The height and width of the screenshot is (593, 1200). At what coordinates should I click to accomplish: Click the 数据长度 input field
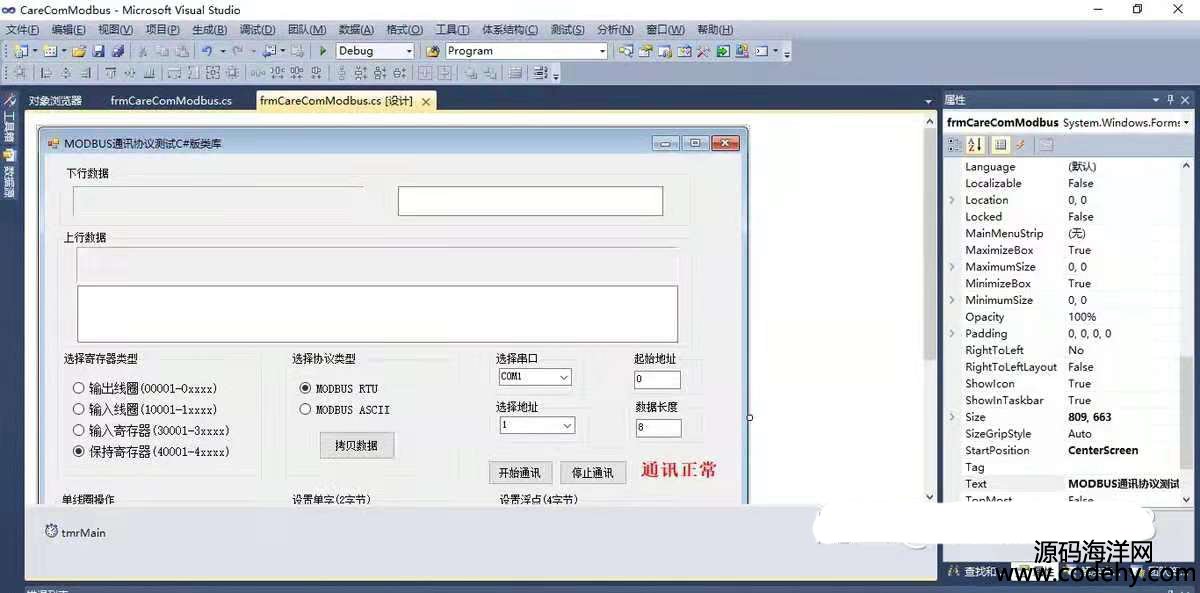658,428
